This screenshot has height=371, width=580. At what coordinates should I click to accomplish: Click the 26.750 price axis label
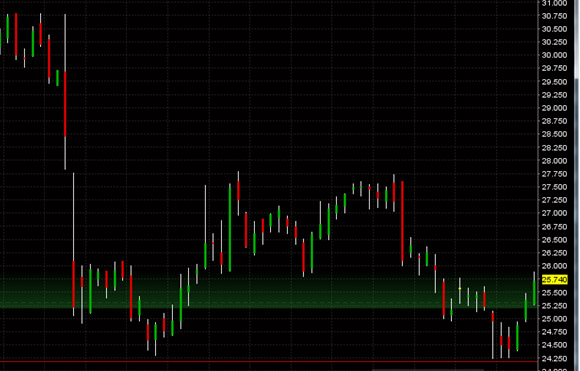coord(554,227)
